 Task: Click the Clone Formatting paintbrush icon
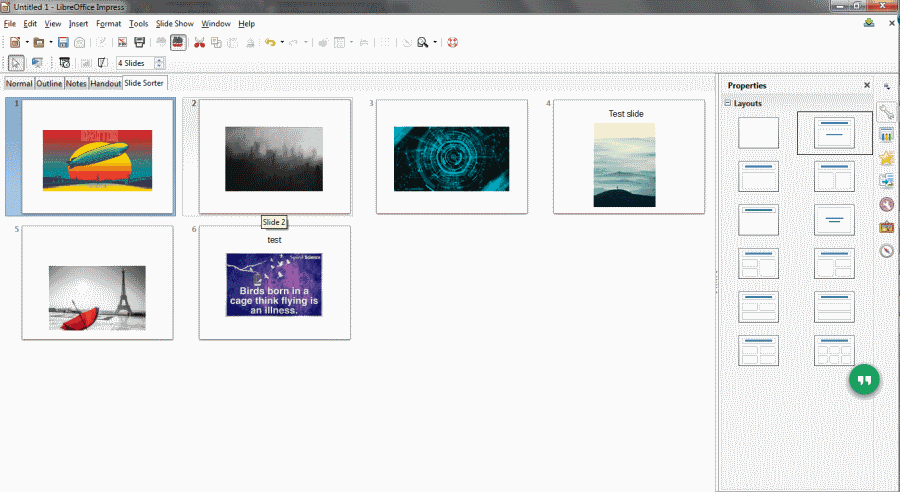click(250, 42)
